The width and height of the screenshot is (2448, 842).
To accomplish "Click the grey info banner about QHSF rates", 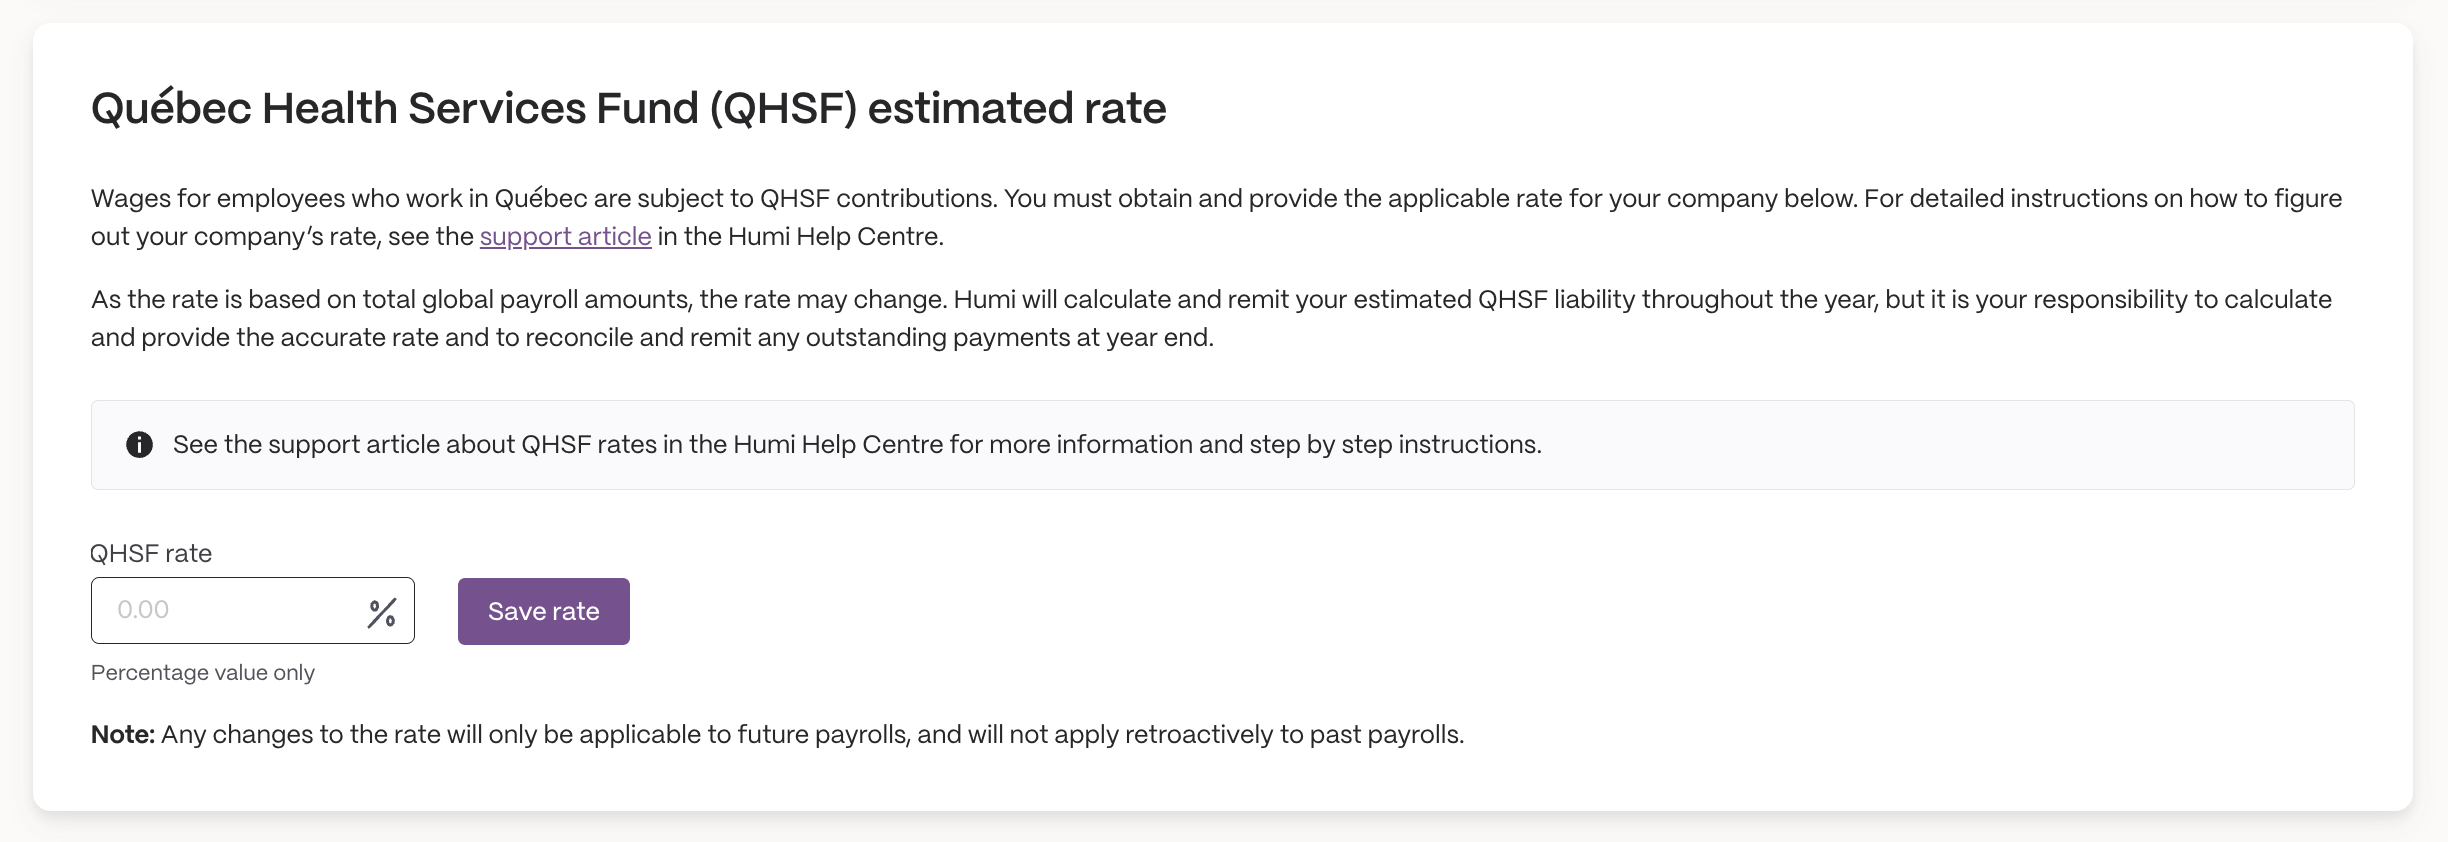I will tap(1222, 445).
